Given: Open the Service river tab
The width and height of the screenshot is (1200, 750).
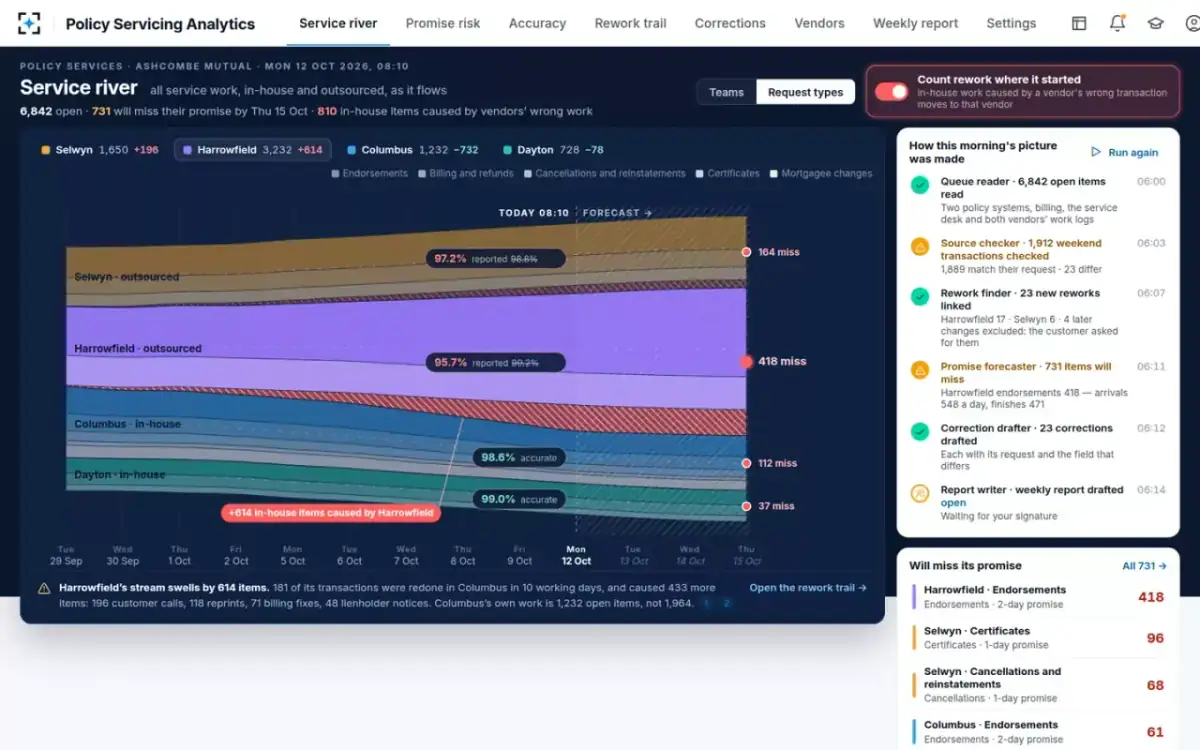Looking at the screenshot, I should pyautogui.click(x=338, y=23).
